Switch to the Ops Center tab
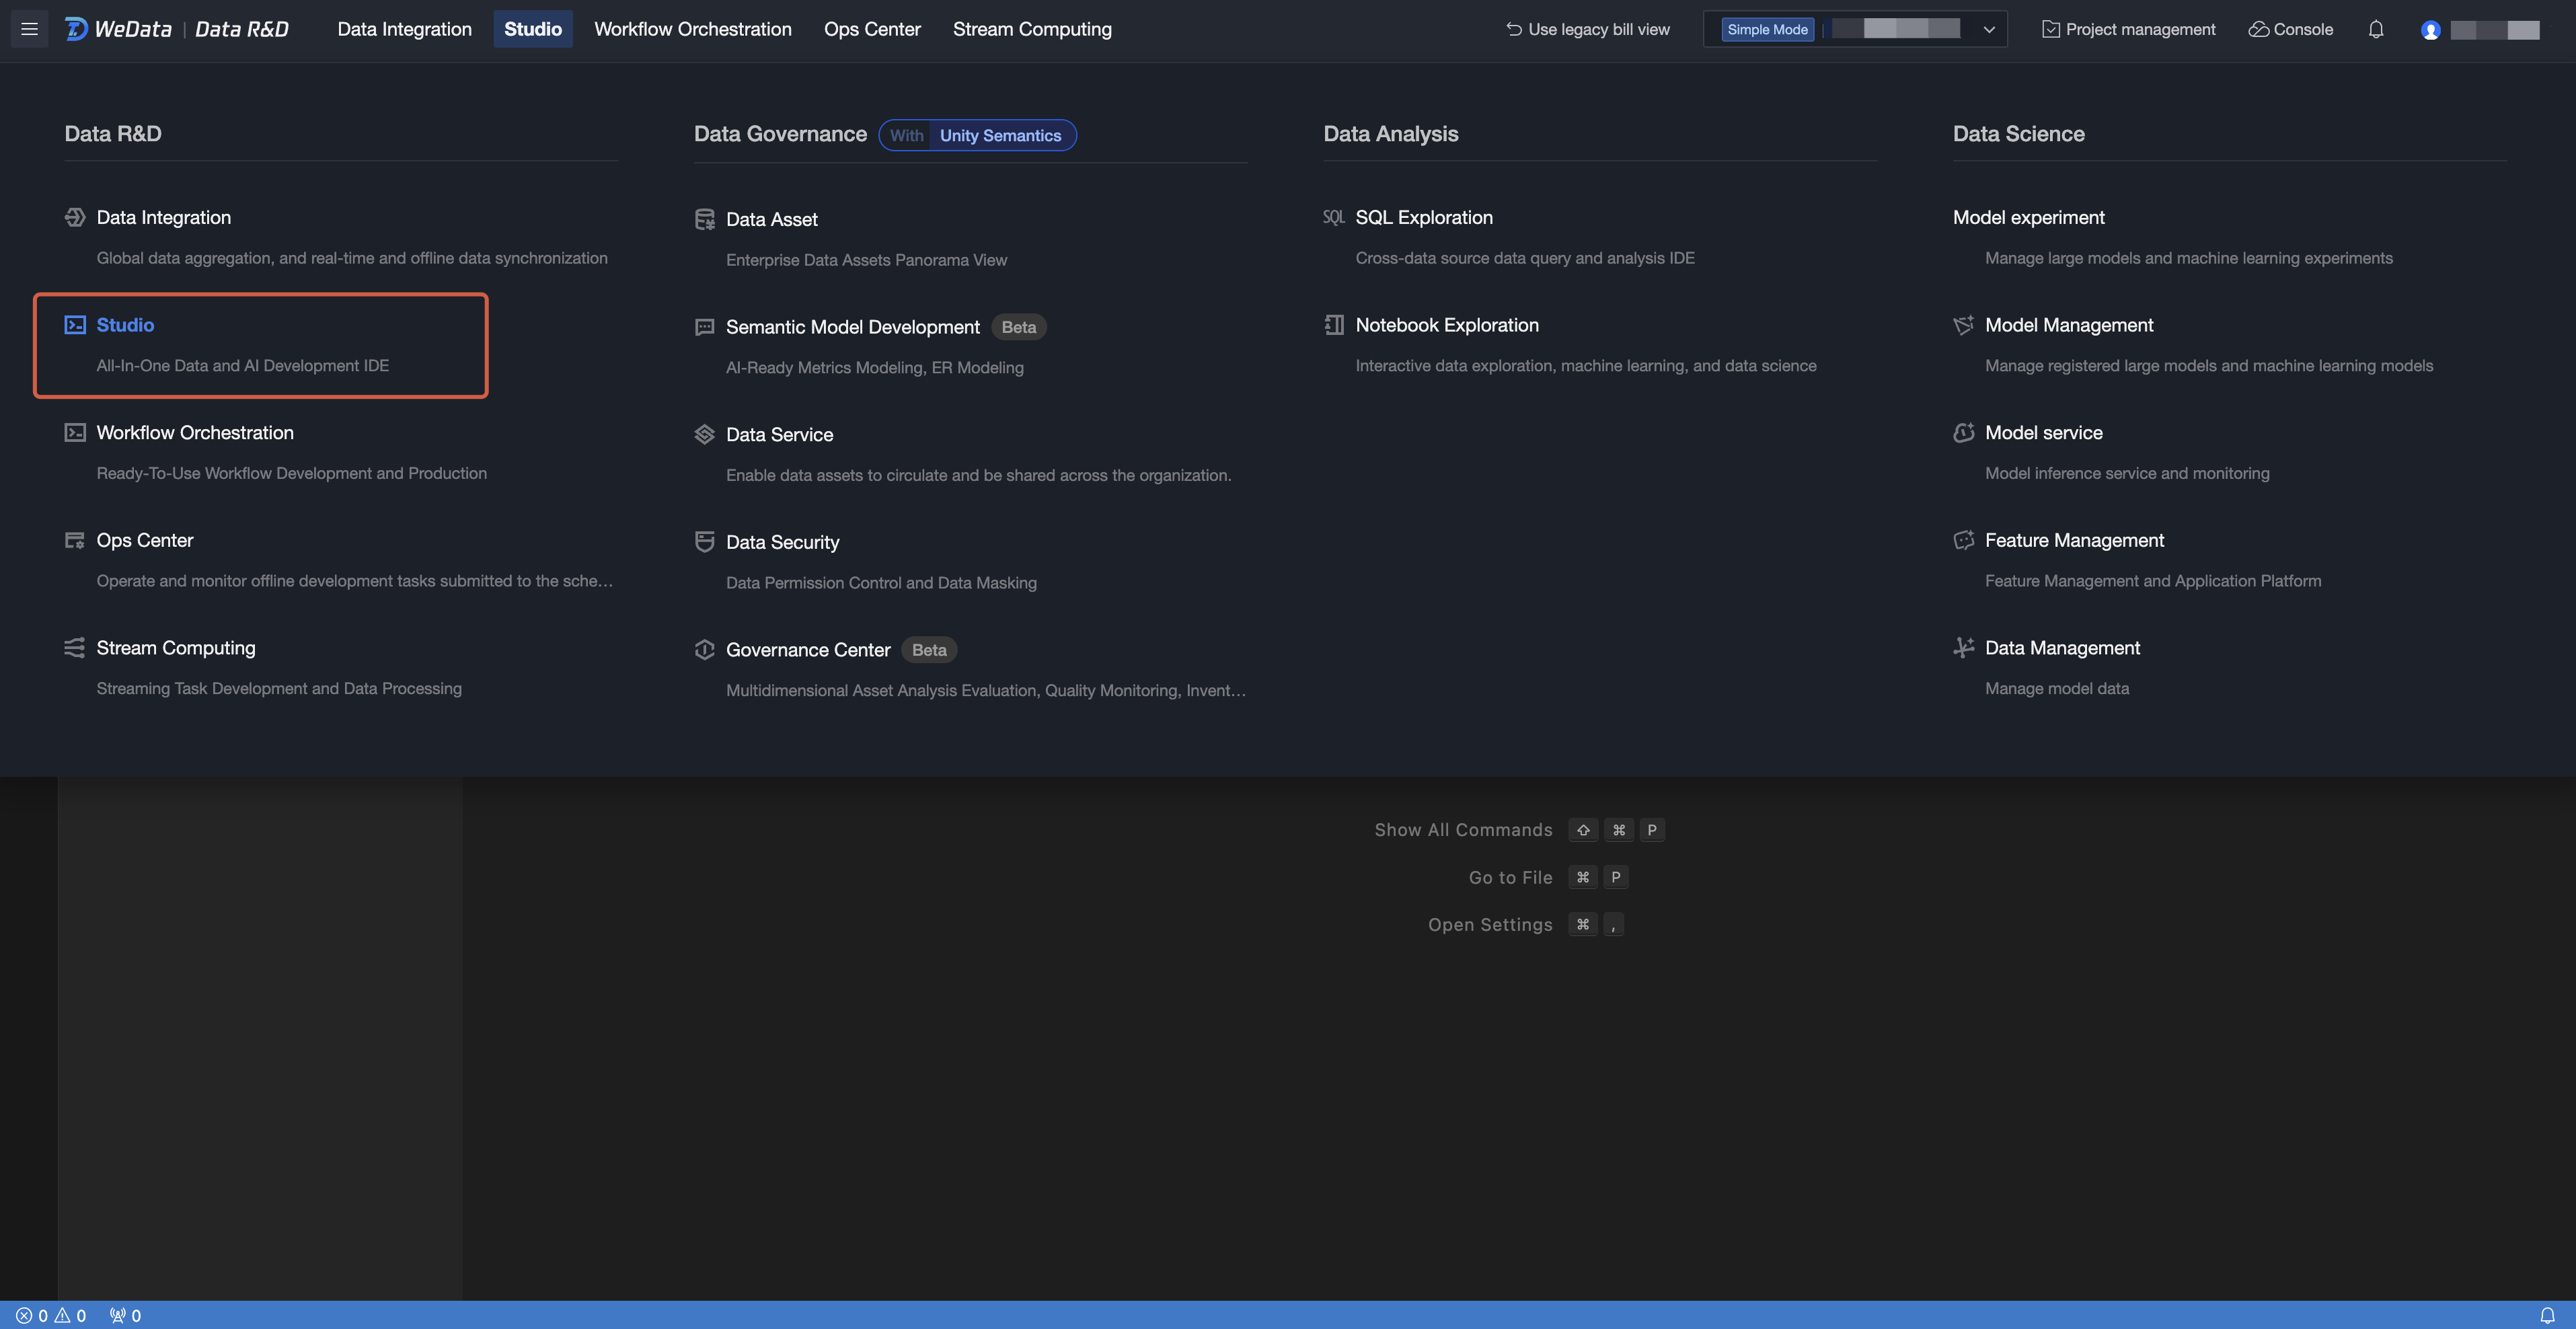 (871, 29)
